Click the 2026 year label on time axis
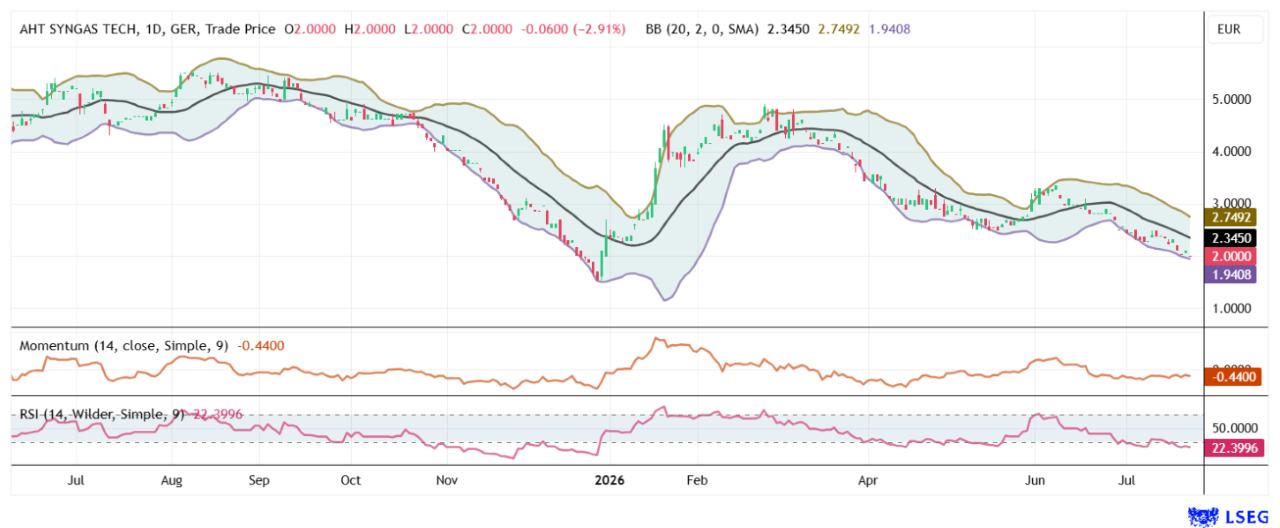Image resolution: width=1280 pixels, height=528 pixels. click(609, 481)
